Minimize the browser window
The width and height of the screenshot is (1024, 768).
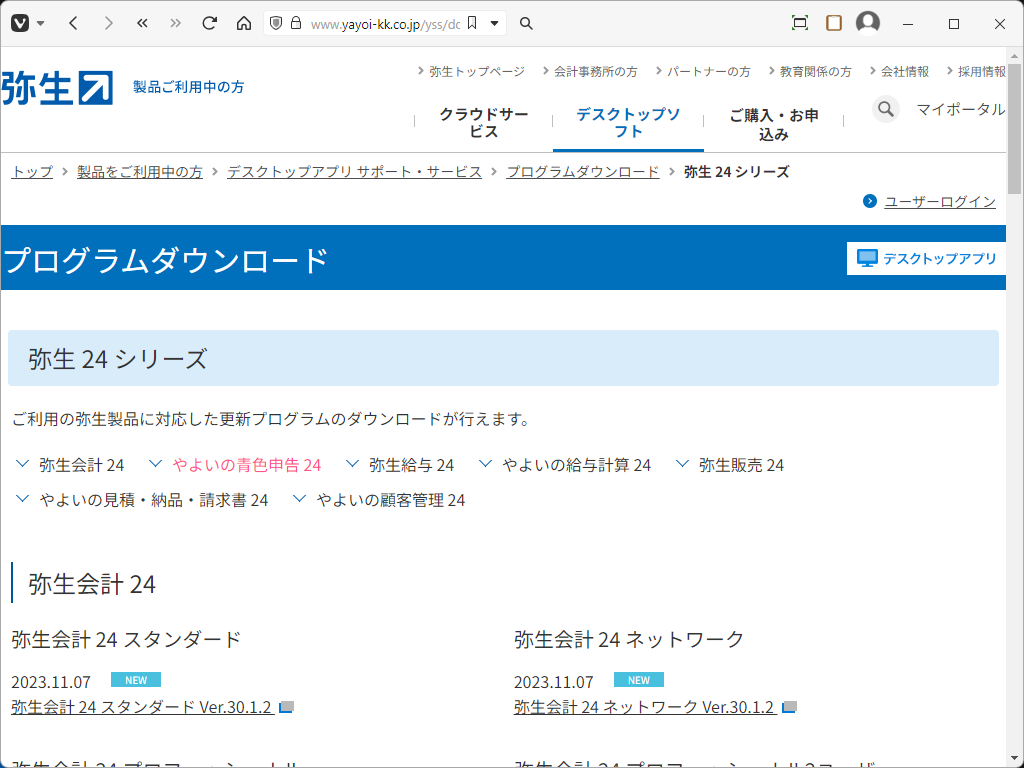pyautogui.click(x=908, y=24)
